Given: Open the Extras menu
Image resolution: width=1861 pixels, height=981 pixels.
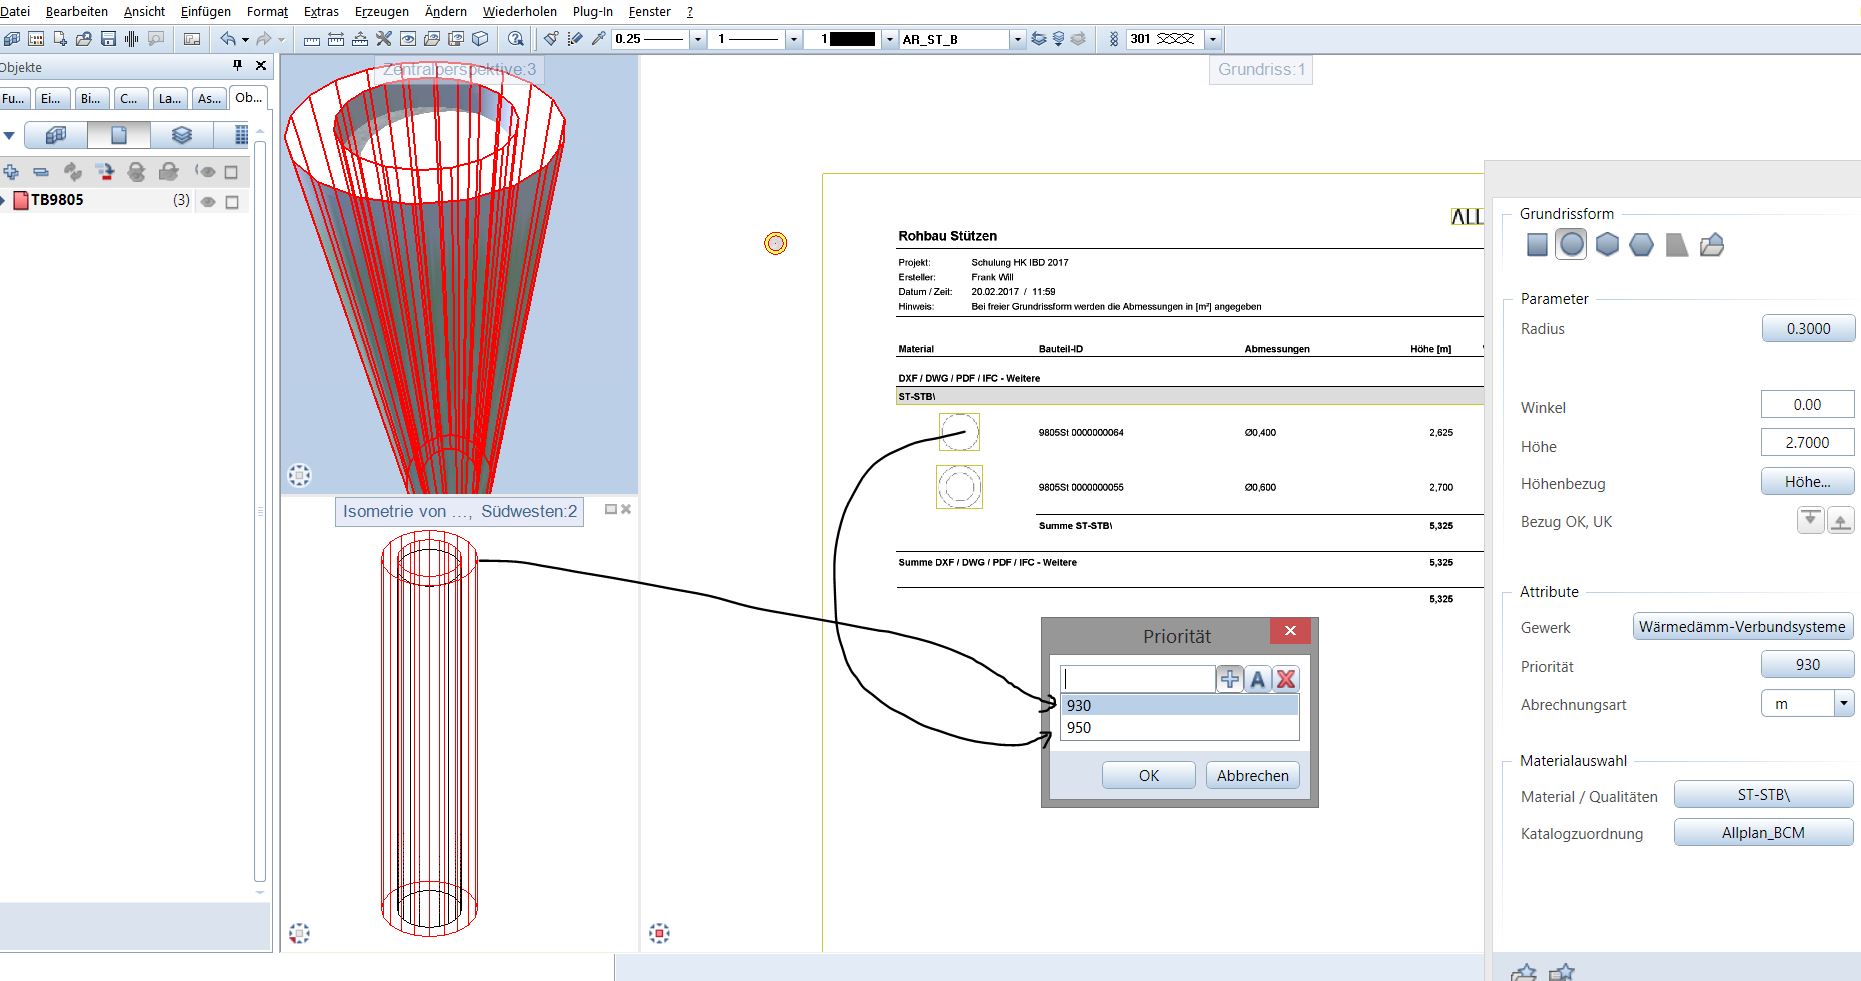Looking at the screenshot, I should point(321,11).
